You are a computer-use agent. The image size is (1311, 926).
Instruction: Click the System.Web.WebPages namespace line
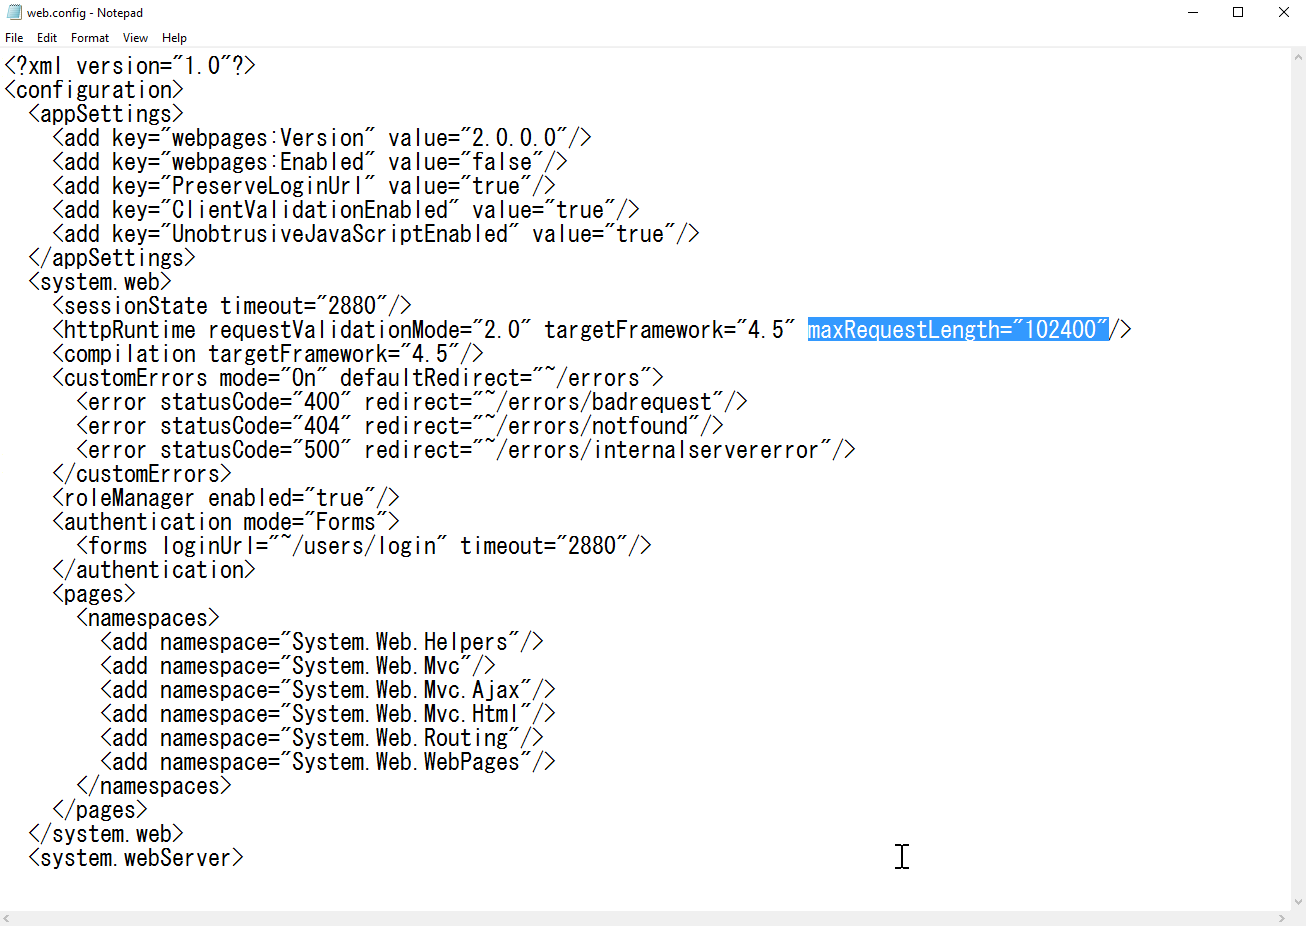328,762
